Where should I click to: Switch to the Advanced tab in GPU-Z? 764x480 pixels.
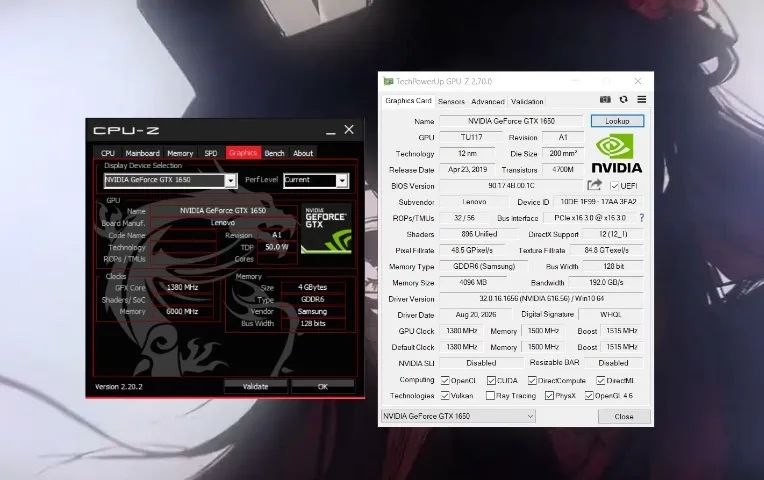click(x=488, y=101)
